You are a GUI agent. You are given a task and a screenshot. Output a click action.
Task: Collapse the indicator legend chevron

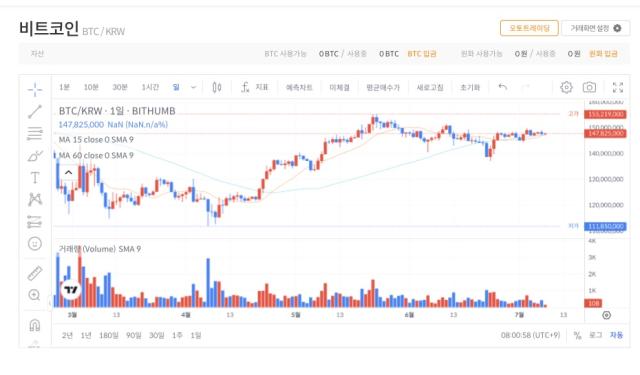point(69,173)
